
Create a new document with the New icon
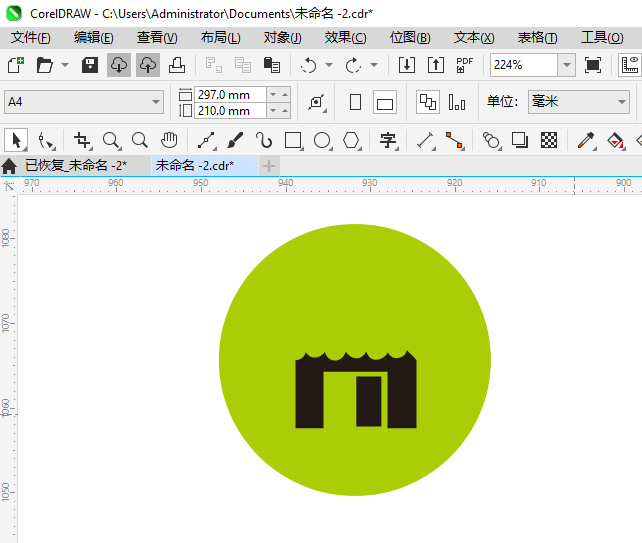[x=16, y=65]
